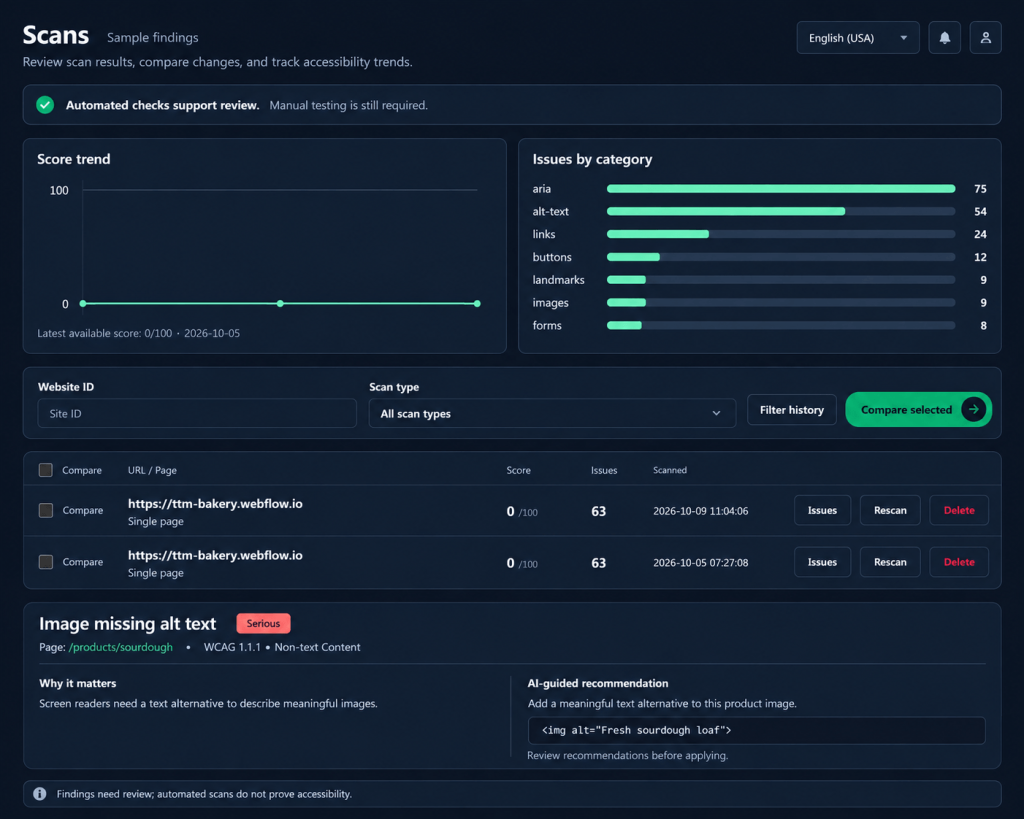Viewport: 1024px width, 819px height.
Task: Open the notifications bell
Action: (944, 38)
